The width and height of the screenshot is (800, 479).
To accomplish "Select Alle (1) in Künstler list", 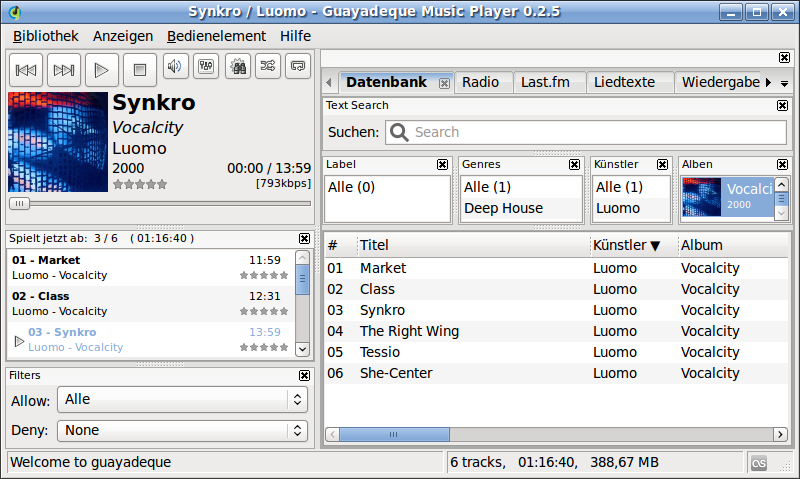I will point(631,187).
